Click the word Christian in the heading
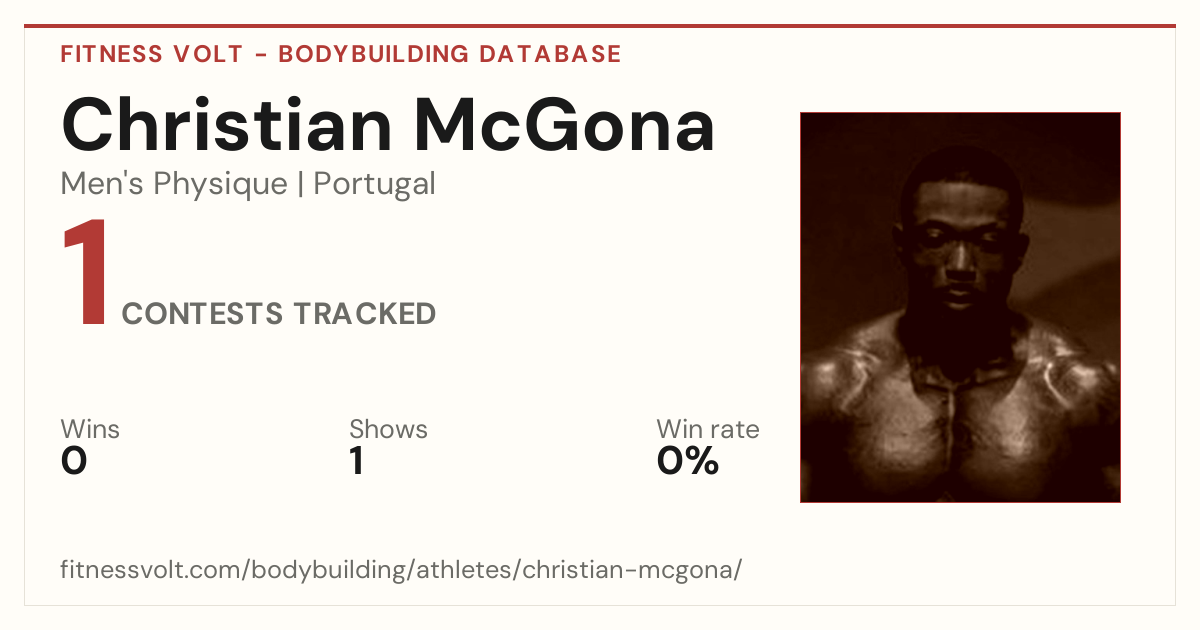This screenshot has height=630, width=1200. [x=227, y=124]
